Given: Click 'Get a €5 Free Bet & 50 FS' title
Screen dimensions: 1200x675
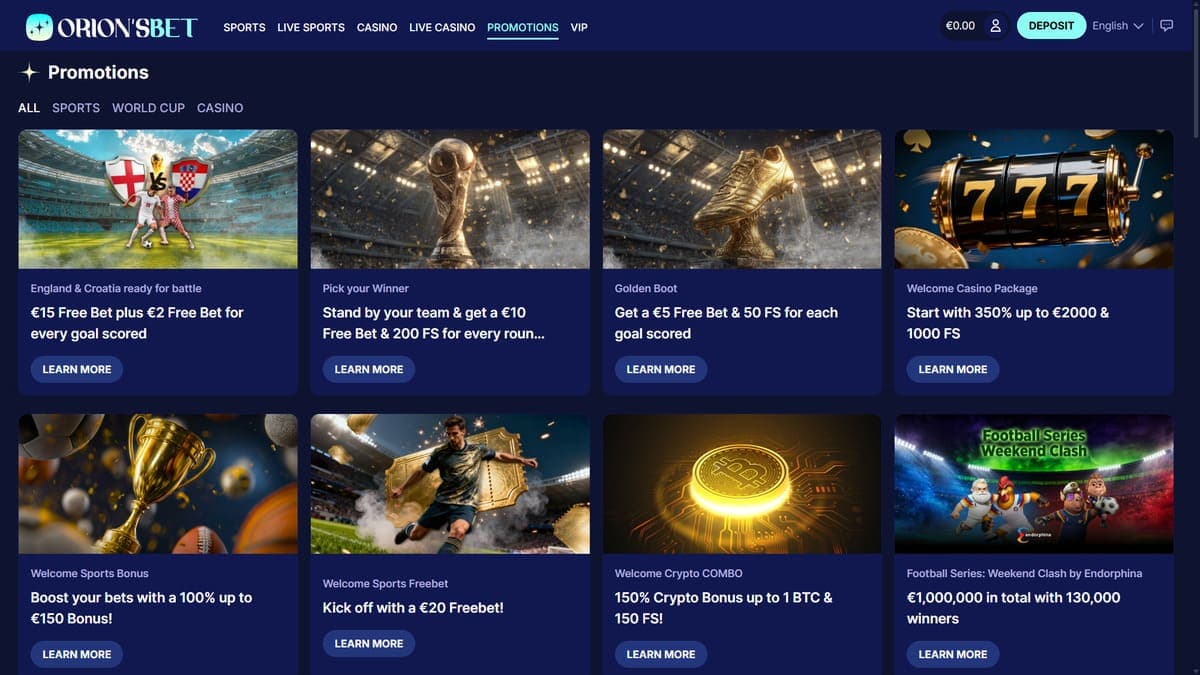Looking at the screenshot, I should point(726,323).
